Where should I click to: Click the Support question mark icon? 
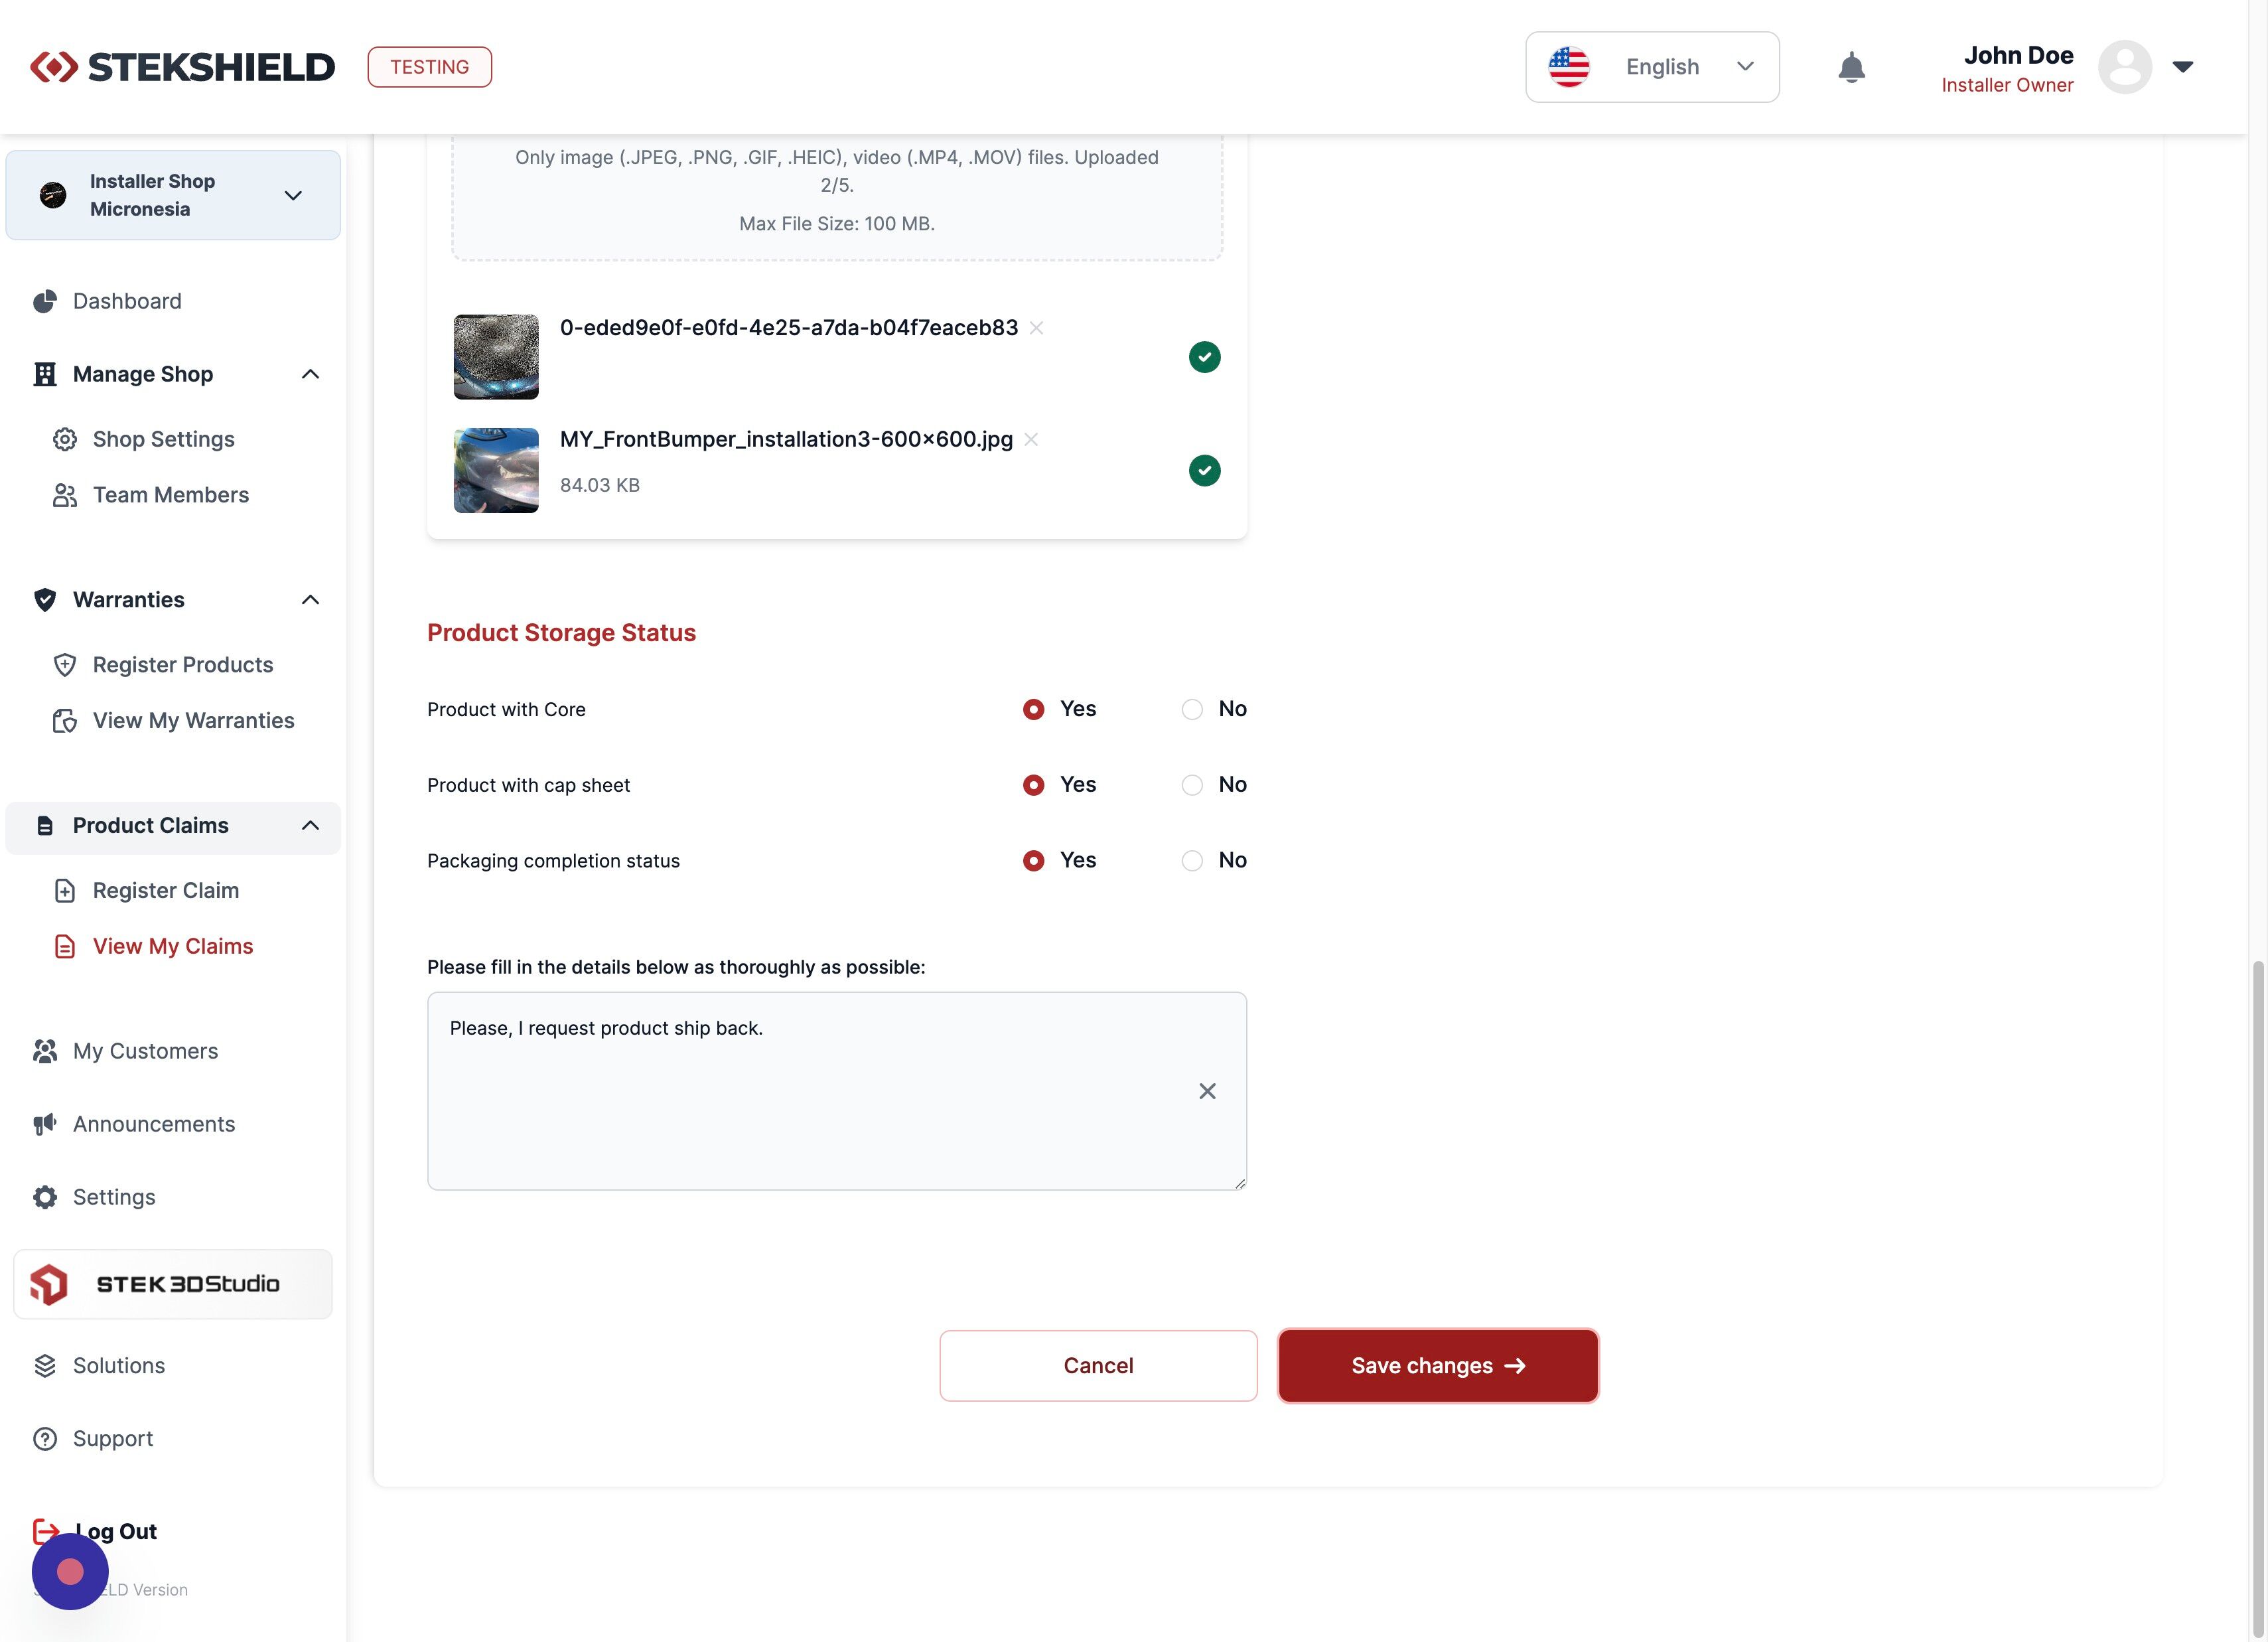click(45, 1439)
